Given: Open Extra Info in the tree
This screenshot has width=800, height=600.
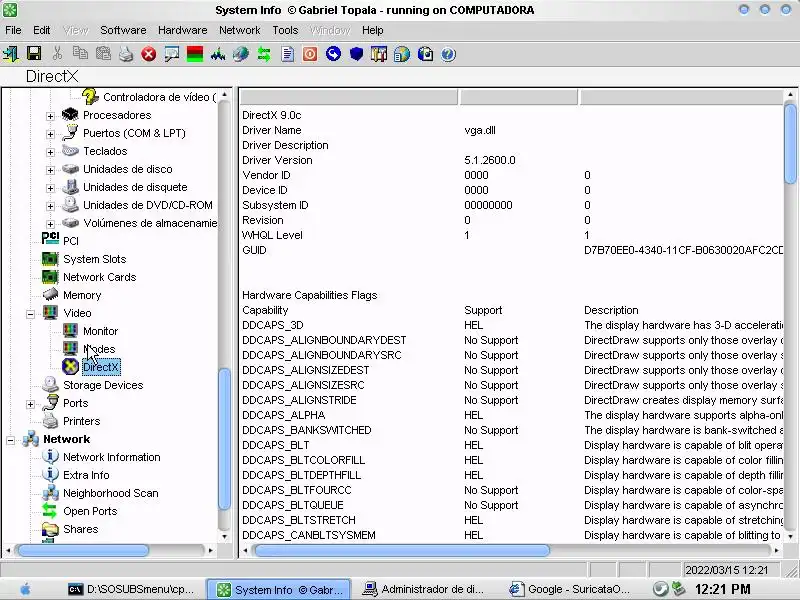Looking at the screenshot, I should point(86,475).
